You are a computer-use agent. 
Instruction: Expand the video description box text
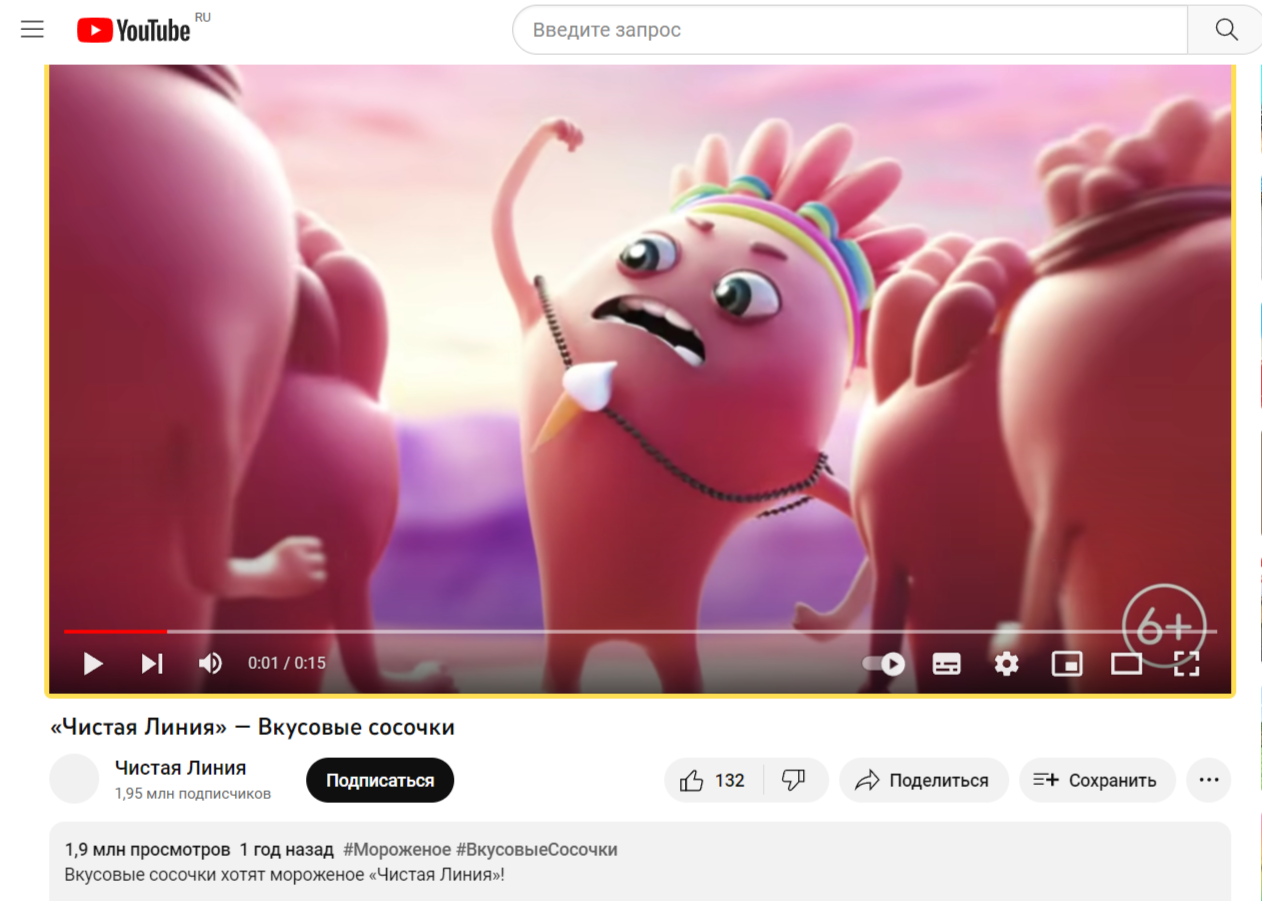point(640,862)
